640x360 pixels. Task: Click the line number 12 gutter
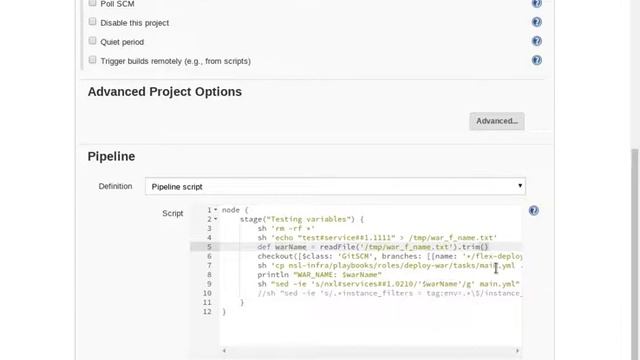pos(207,312)
